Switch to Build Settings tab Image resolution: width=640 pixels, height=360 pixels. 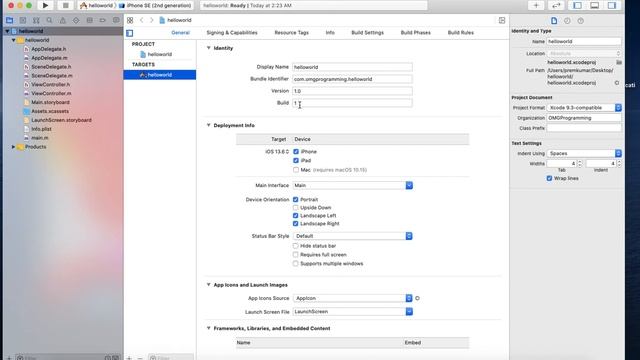(367, 33)
